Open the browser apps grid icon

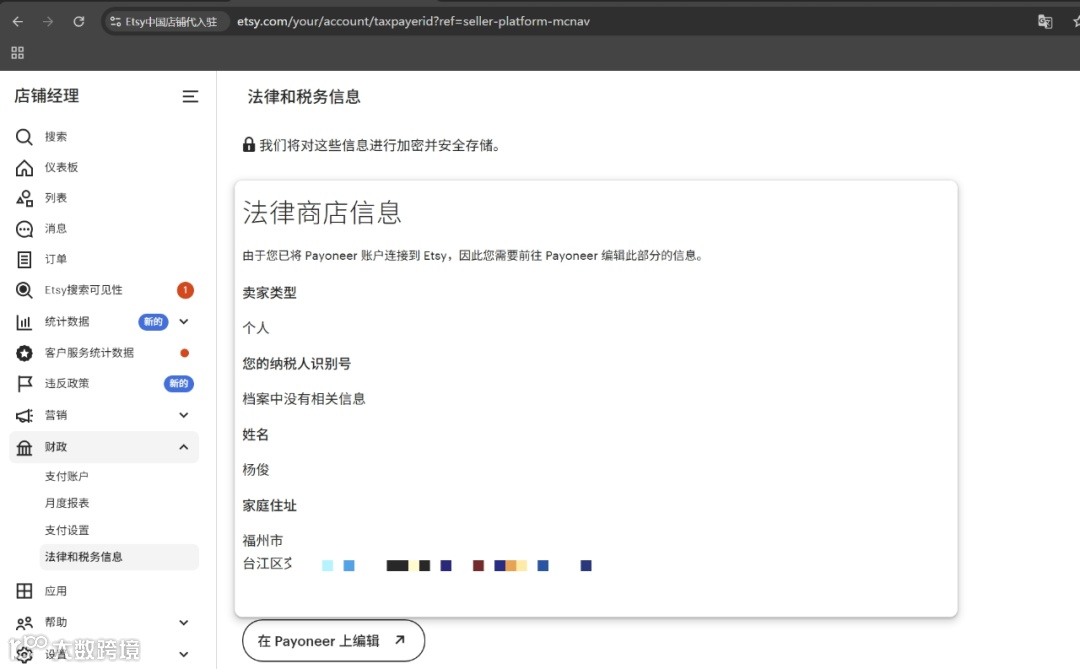[x=18, y=53]
